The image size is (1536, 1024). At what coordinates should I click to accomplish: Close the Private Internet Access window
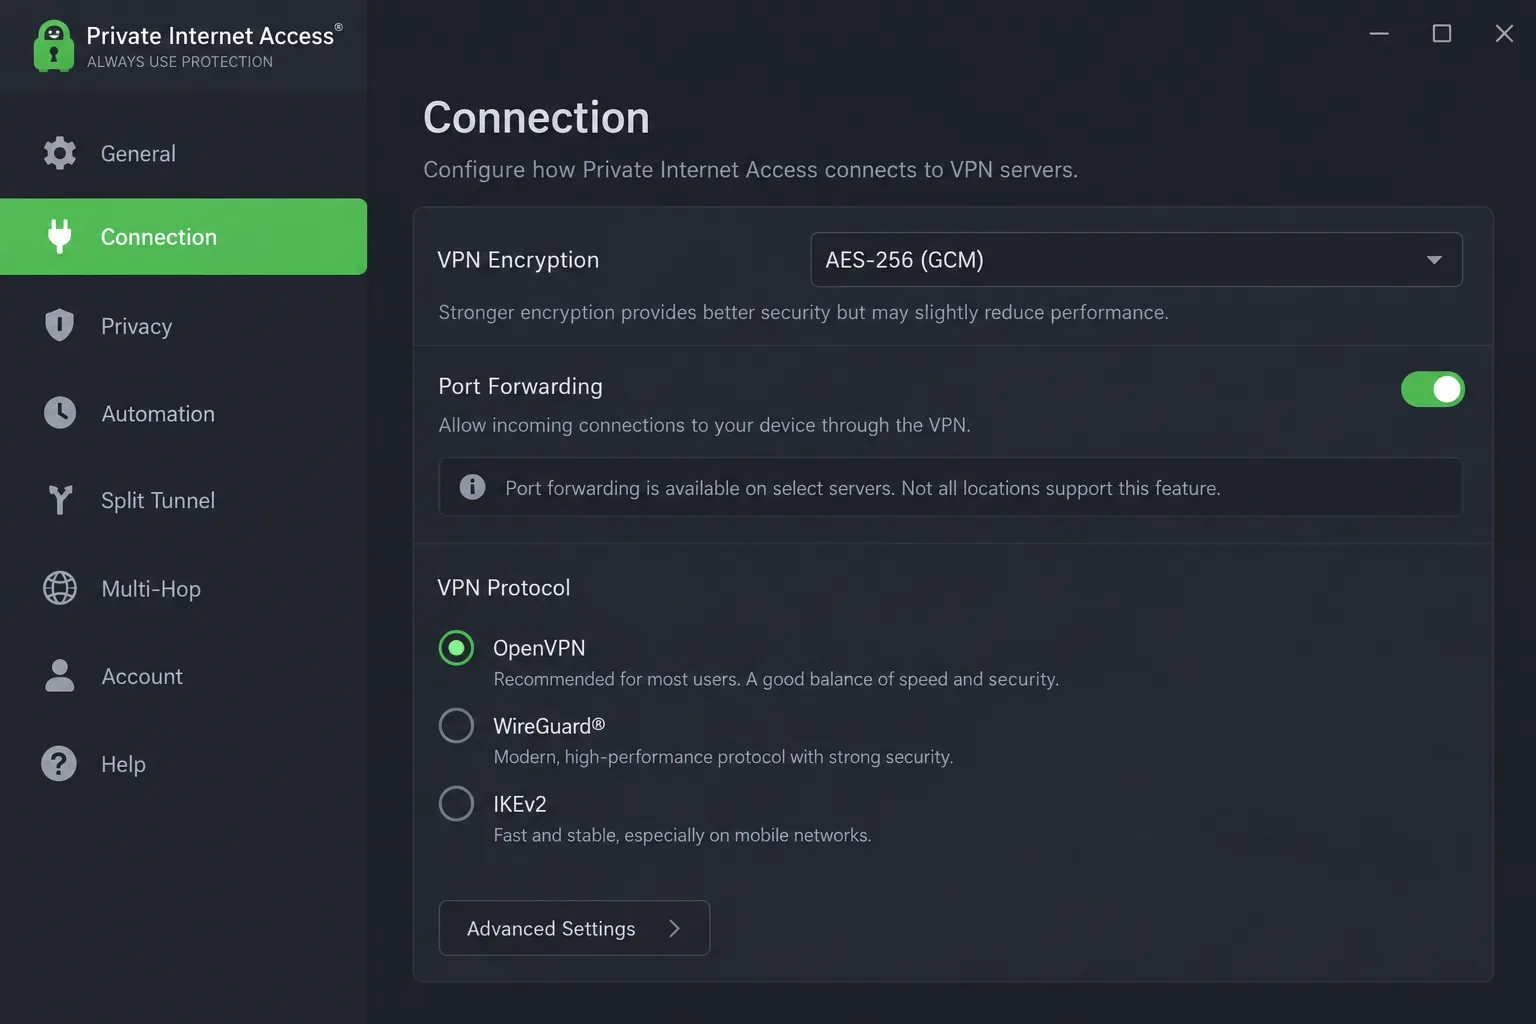coord(1504,33)
